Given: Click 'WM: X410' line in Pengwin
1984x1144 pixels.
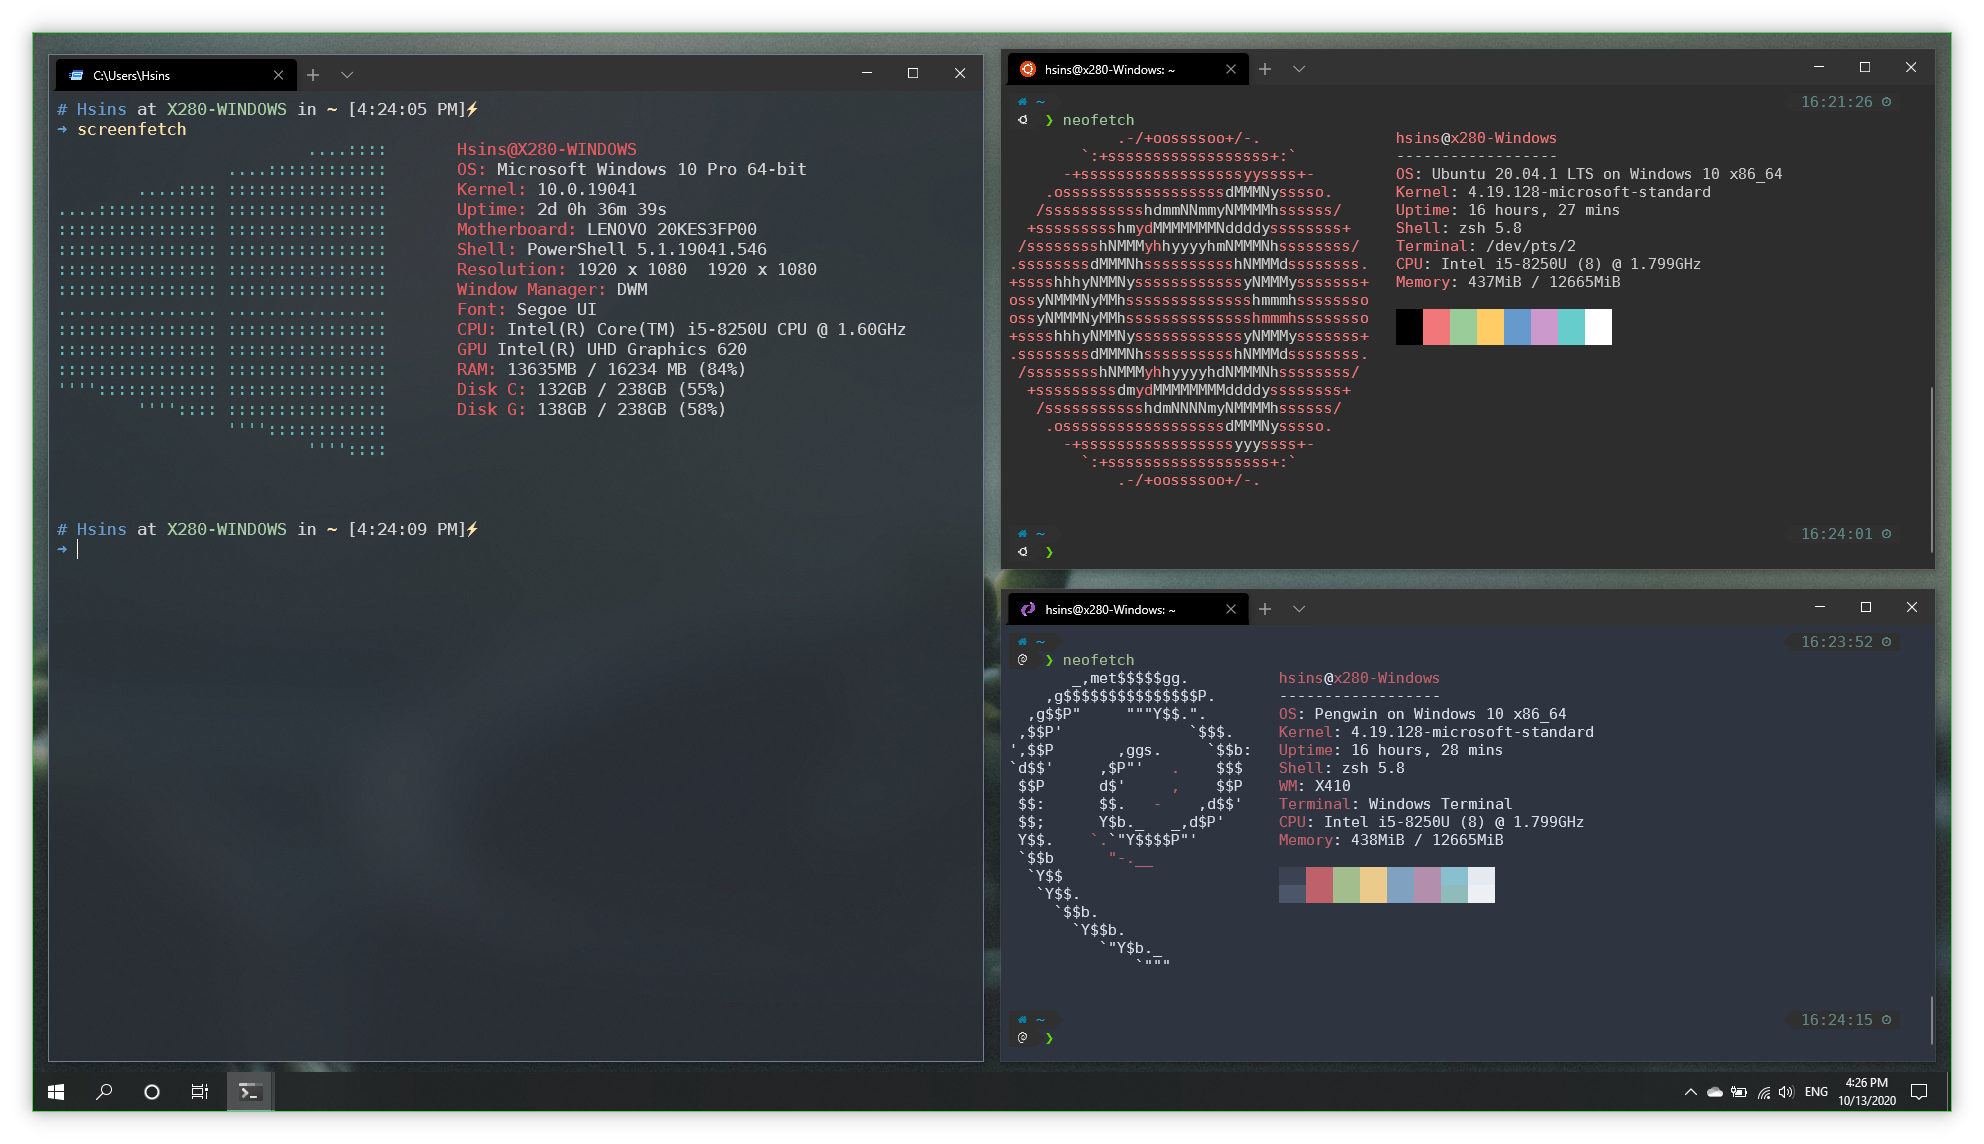Looking at the screenshot, I should click(x=1314, y=786).
